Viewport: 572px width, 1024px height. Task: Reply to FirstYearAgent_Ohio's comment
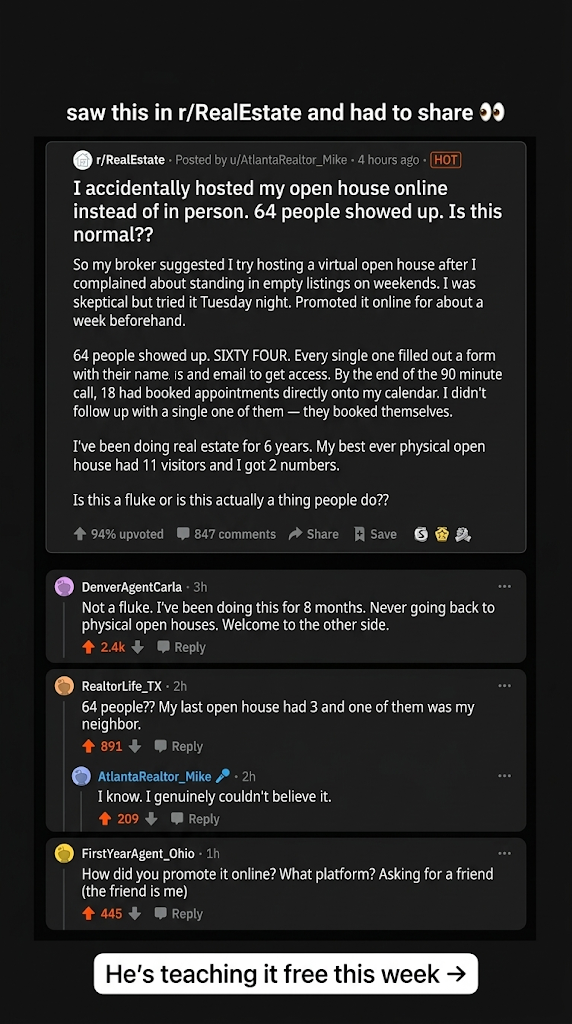pyautogui.click(x=180, y=914)
